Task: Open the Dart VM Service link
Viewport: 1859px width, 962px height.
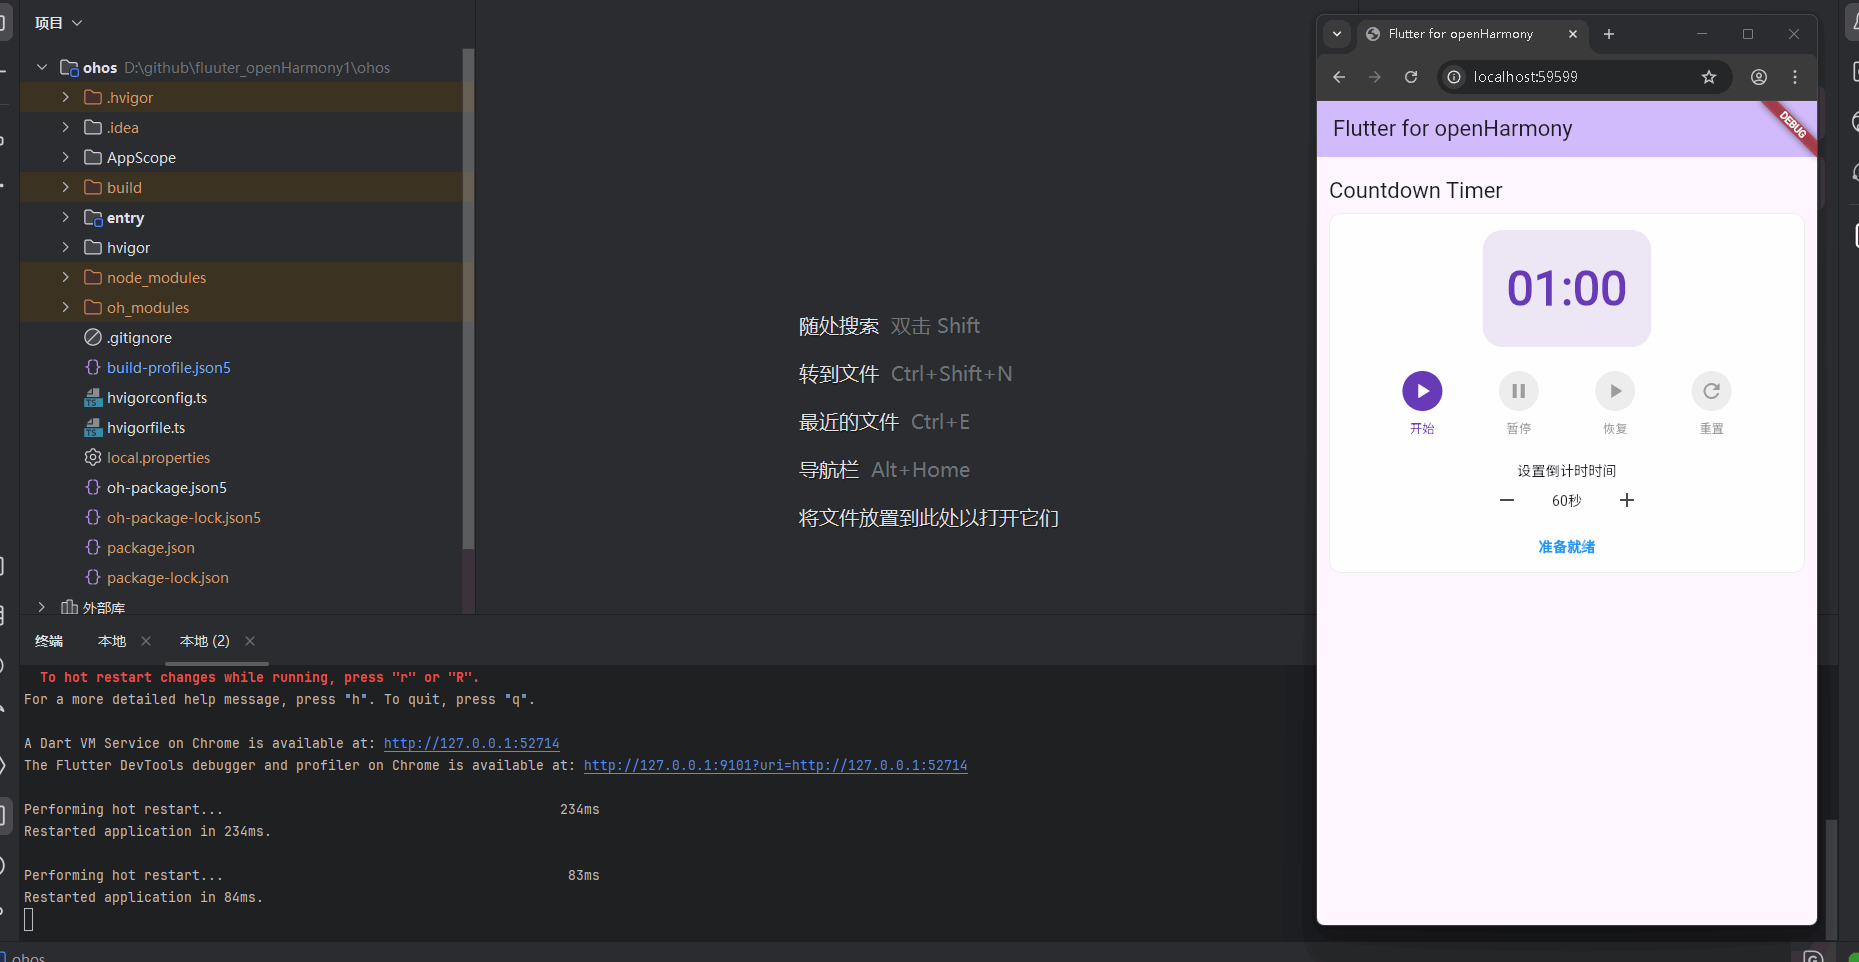Action: 471,743
